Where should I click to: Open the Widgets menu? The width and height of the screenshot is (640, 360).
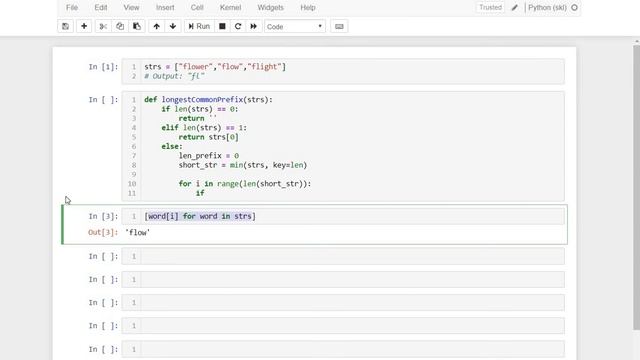coord(270,7)
